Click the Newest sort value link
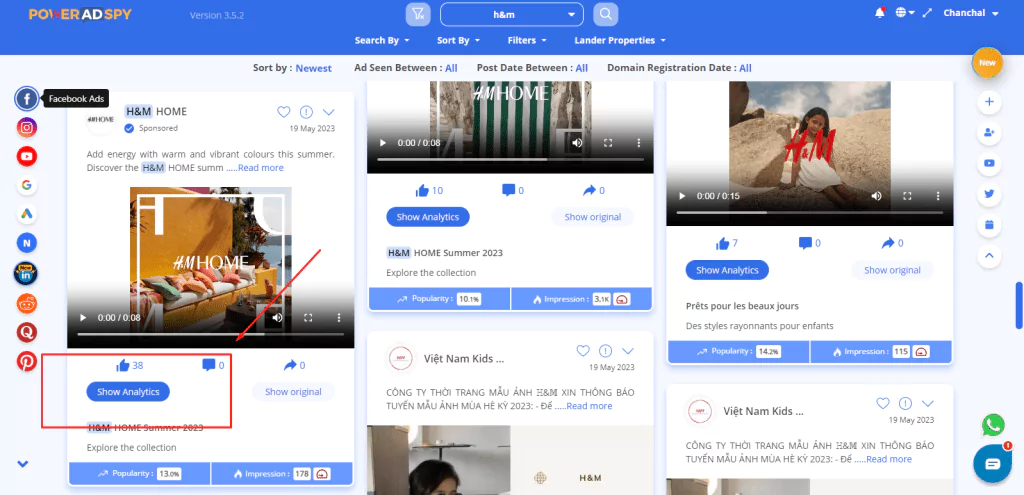Viewport: 1024px width, 495px height. (313, 68)
